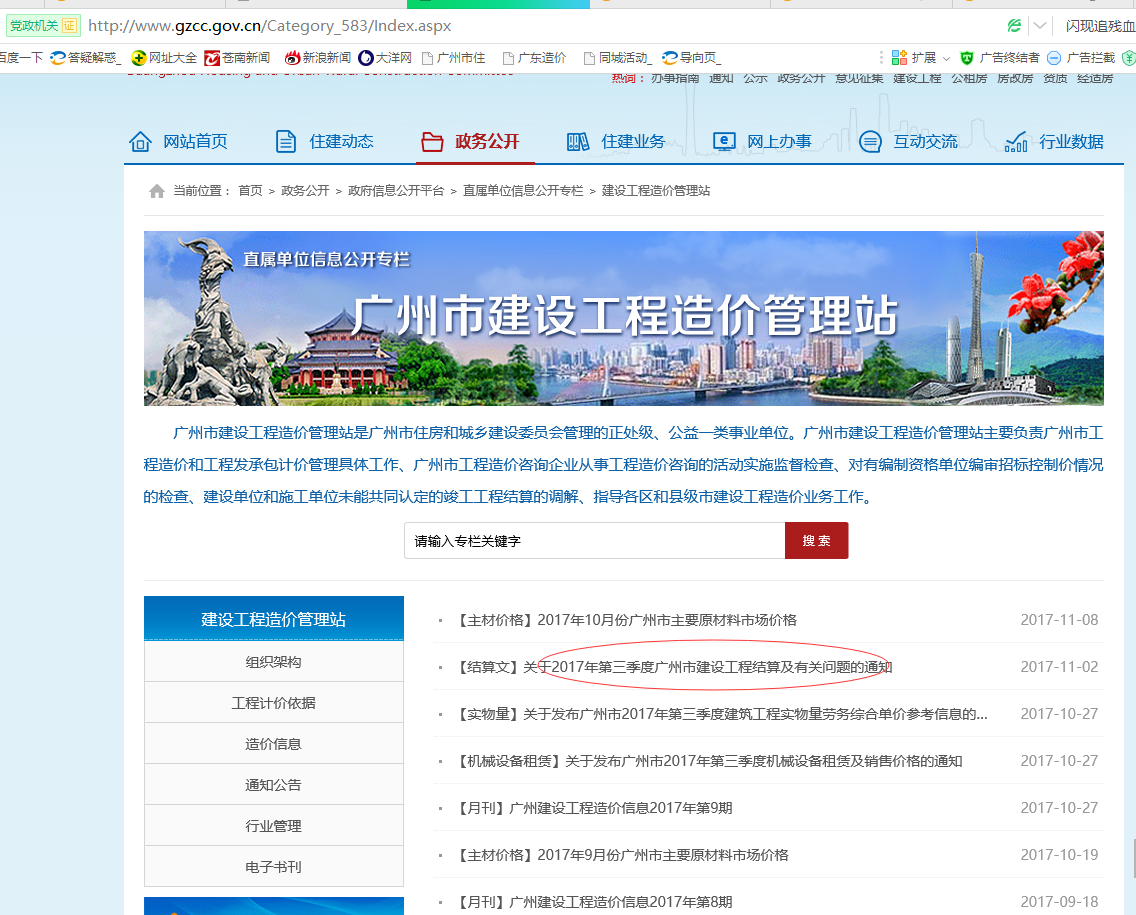Image resolution: width=1136 pixels, height=915 pixels.
Task: Click the 广告拦截 blue icon
Action: coord(1054,58)
